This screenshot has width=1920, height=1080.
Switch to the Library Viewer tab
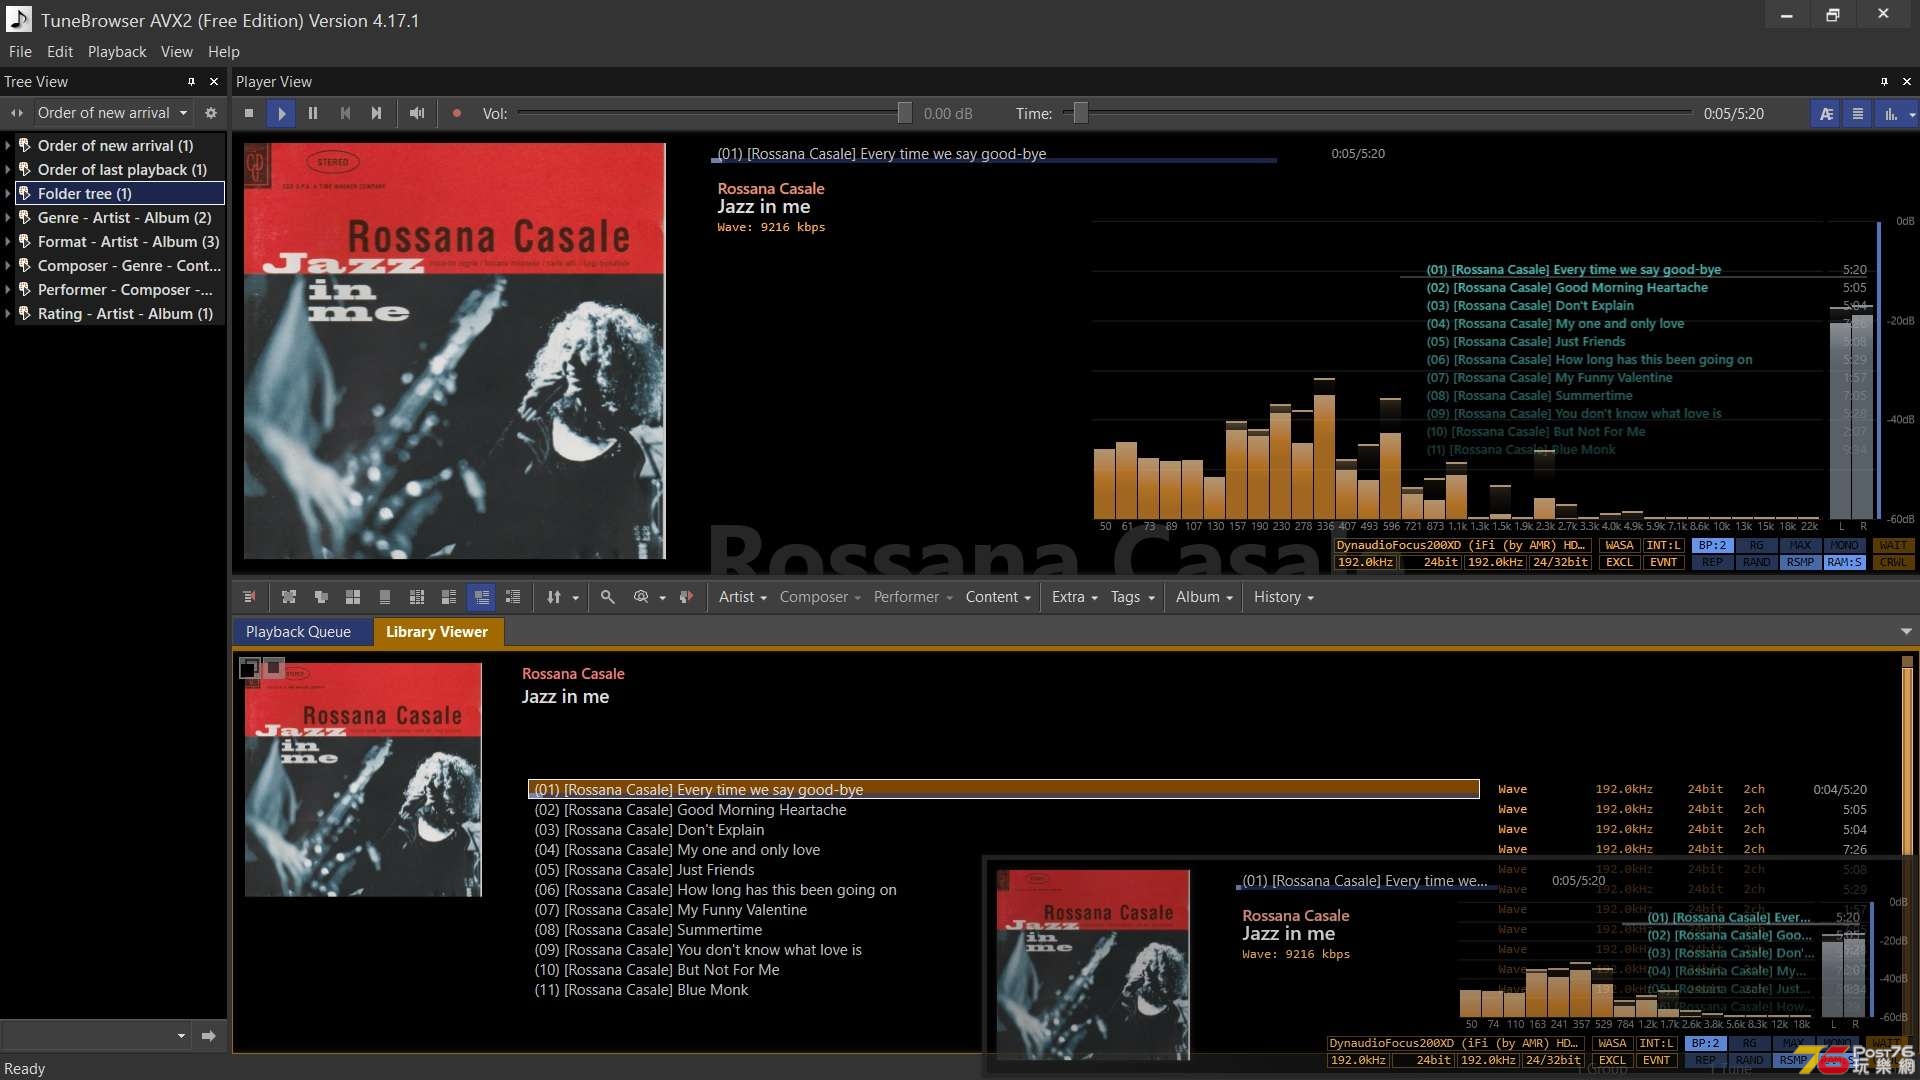point(436,630)
